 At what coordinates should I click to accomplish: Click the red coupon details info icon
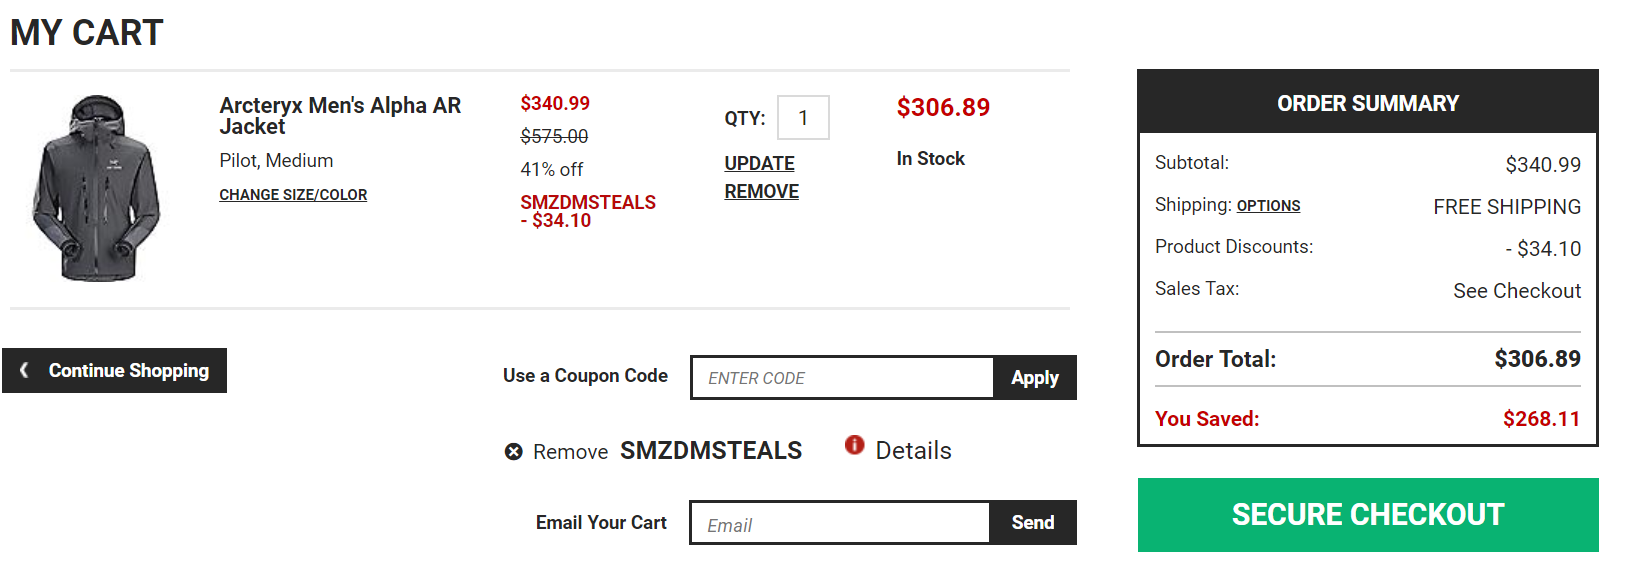pyautogui.click(x=854, y=445)
